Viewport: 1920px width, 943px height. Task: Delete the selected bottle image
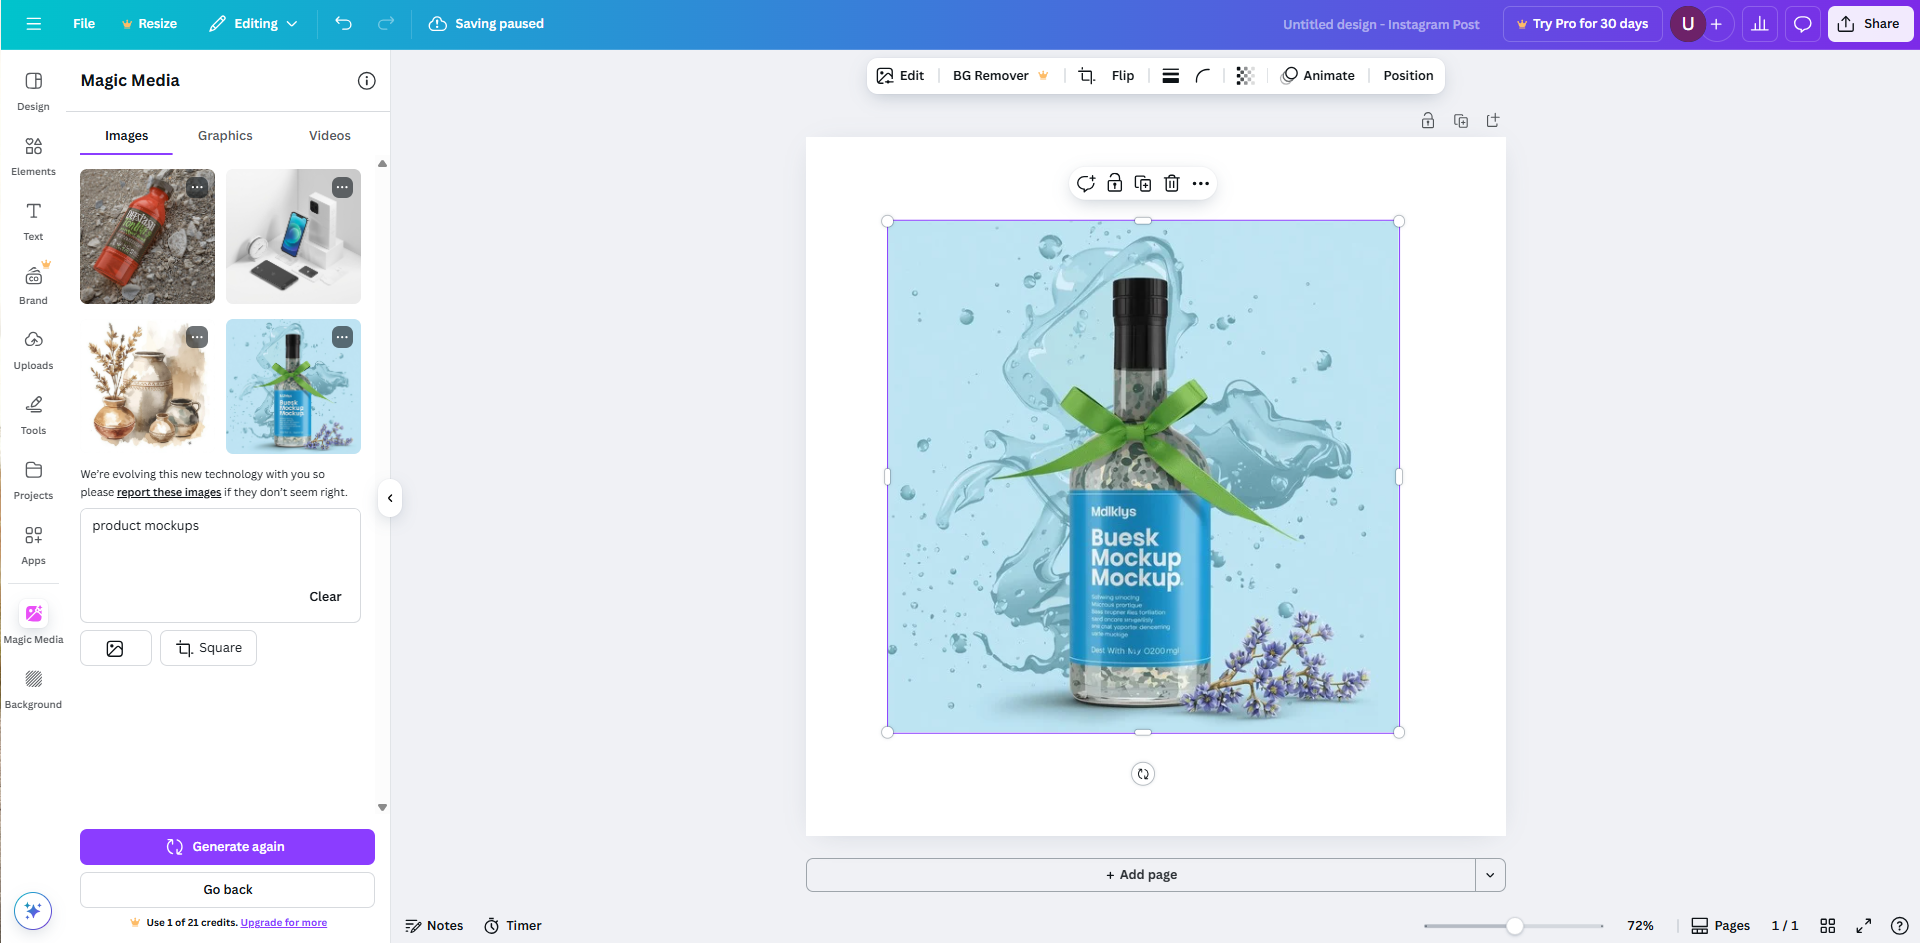coord(1171,183)
